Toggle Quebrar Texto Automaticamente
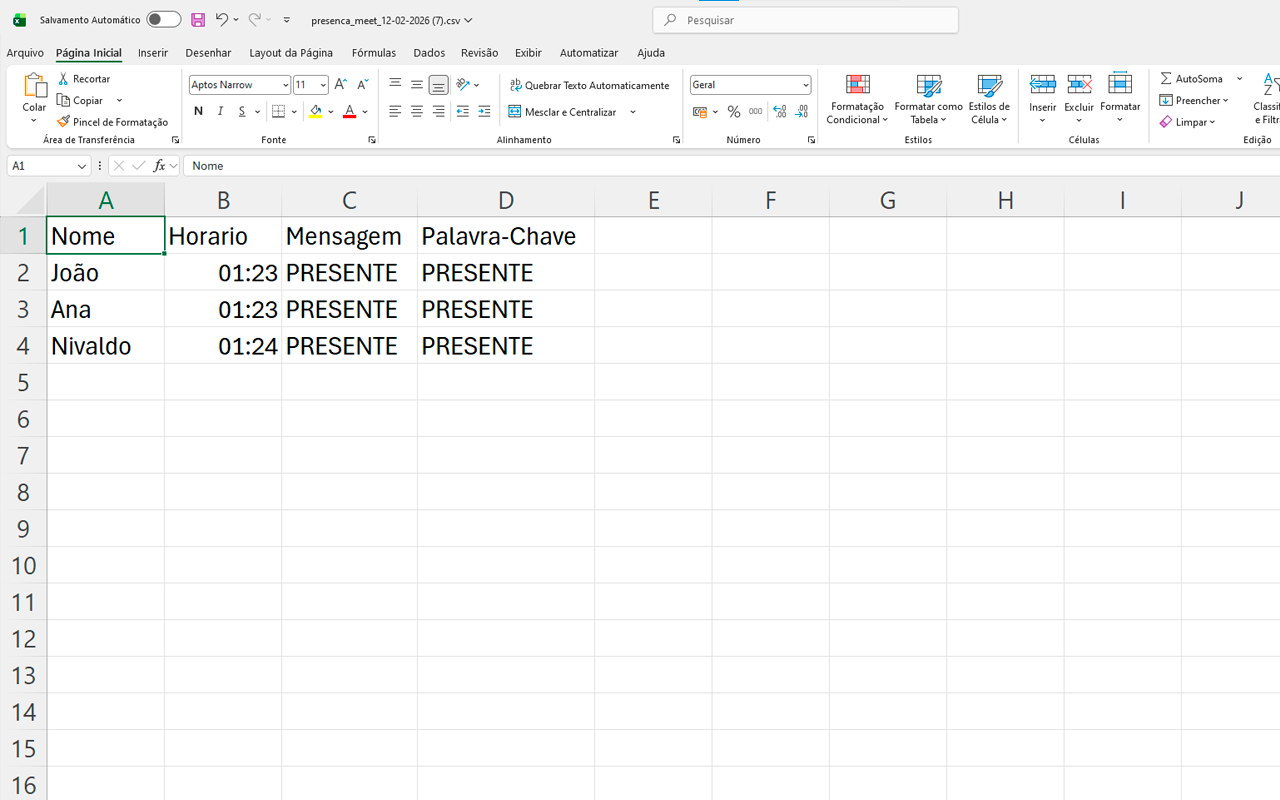Image resolution: width=1280 pixels, height=800 pixels. point(589,85)
